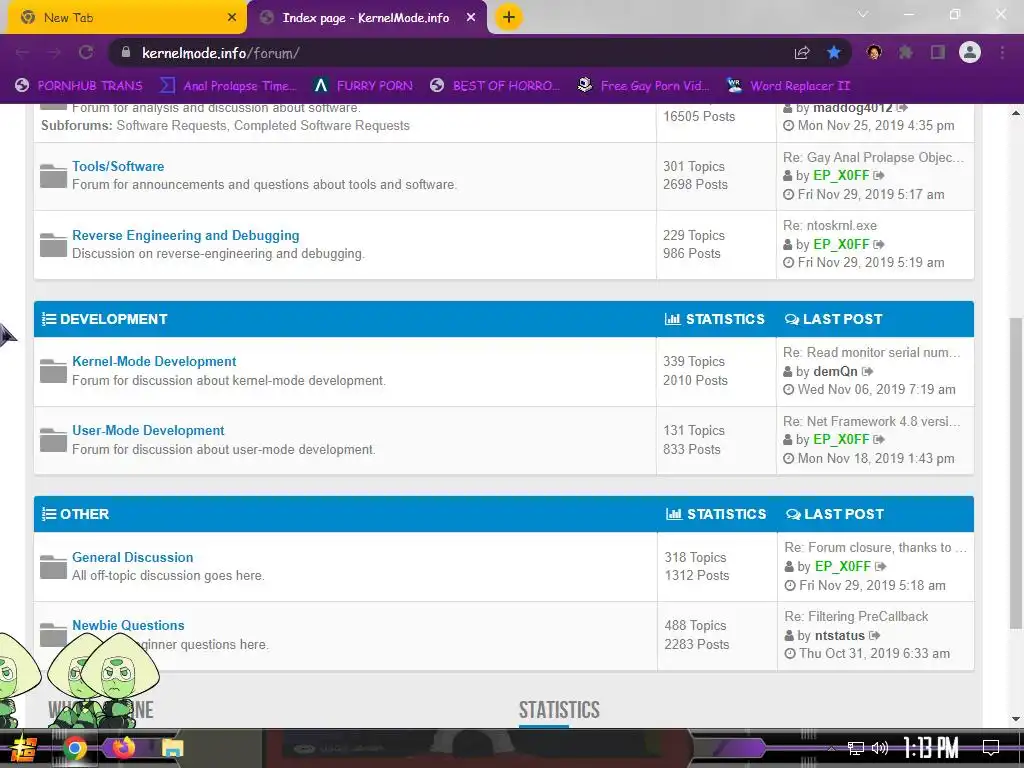Open the Newbie Questions forum
The image size is (1024, 768).
[x=128, y=625]
